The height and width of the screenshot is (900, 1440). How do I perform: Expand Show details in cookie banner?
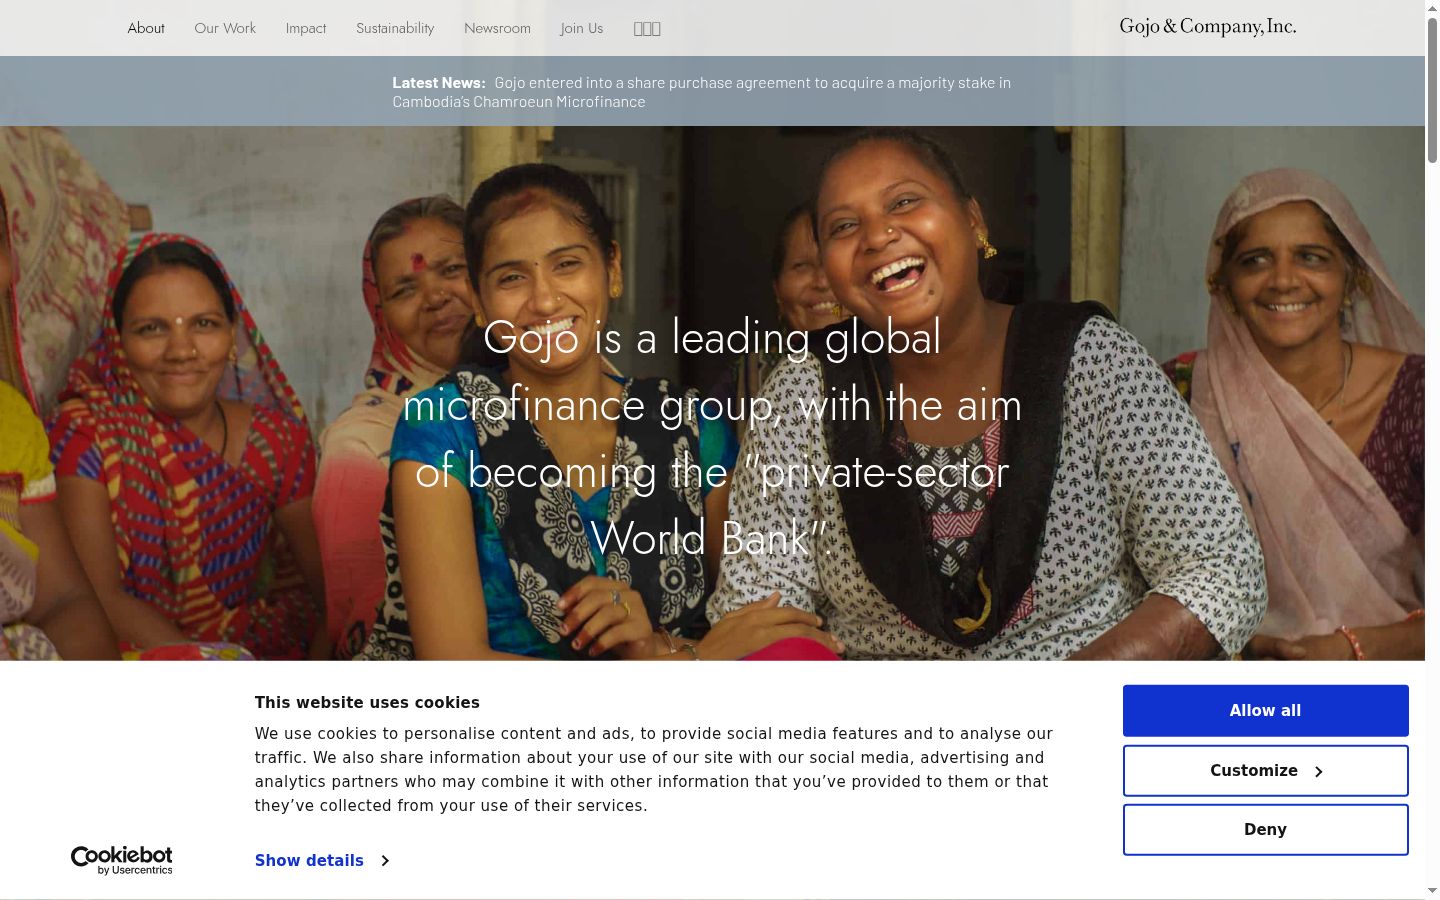pos(322,860)
